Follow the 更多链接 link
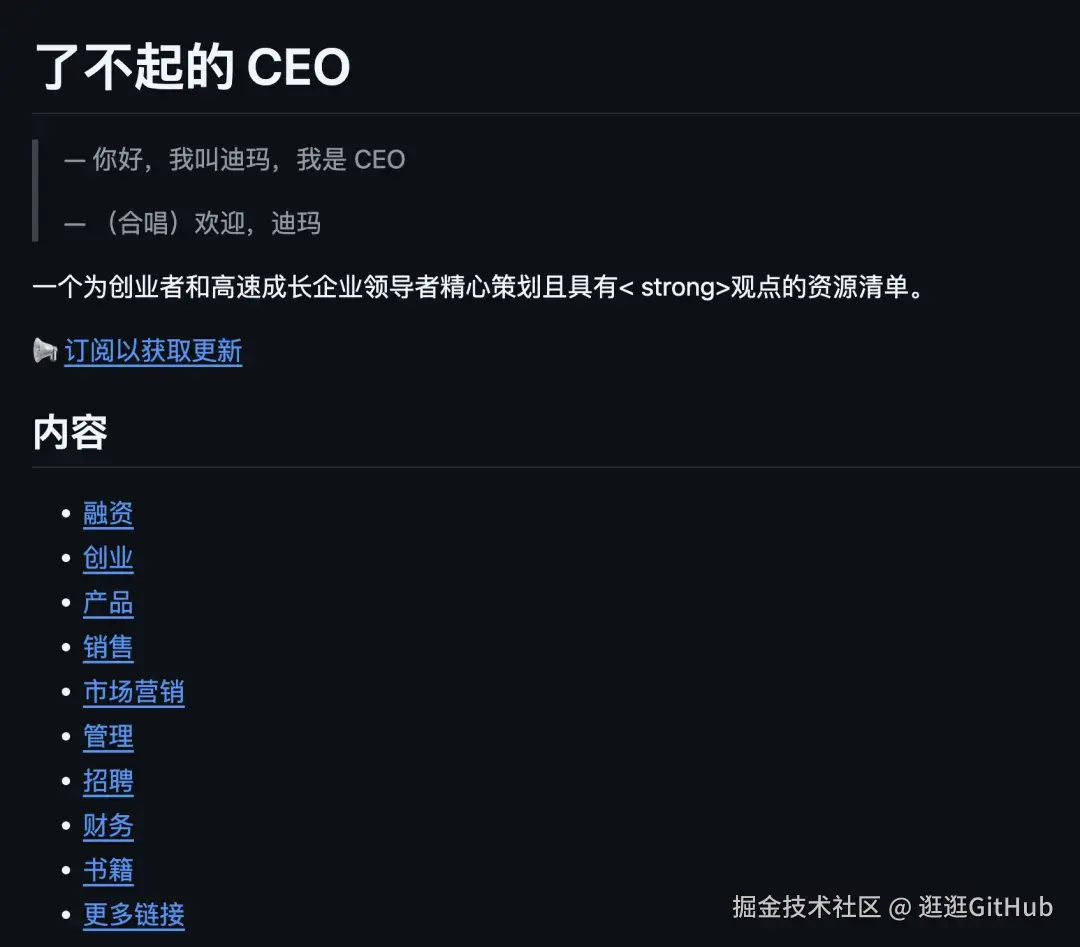This screenshot has height=947, width=1080. coord(133,915)
